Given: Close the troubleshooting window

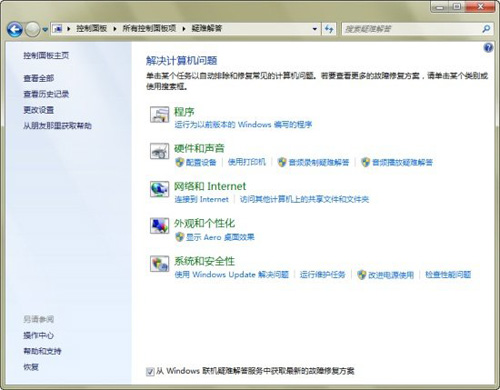Looking at the screenshot, I should click(480, 7).
